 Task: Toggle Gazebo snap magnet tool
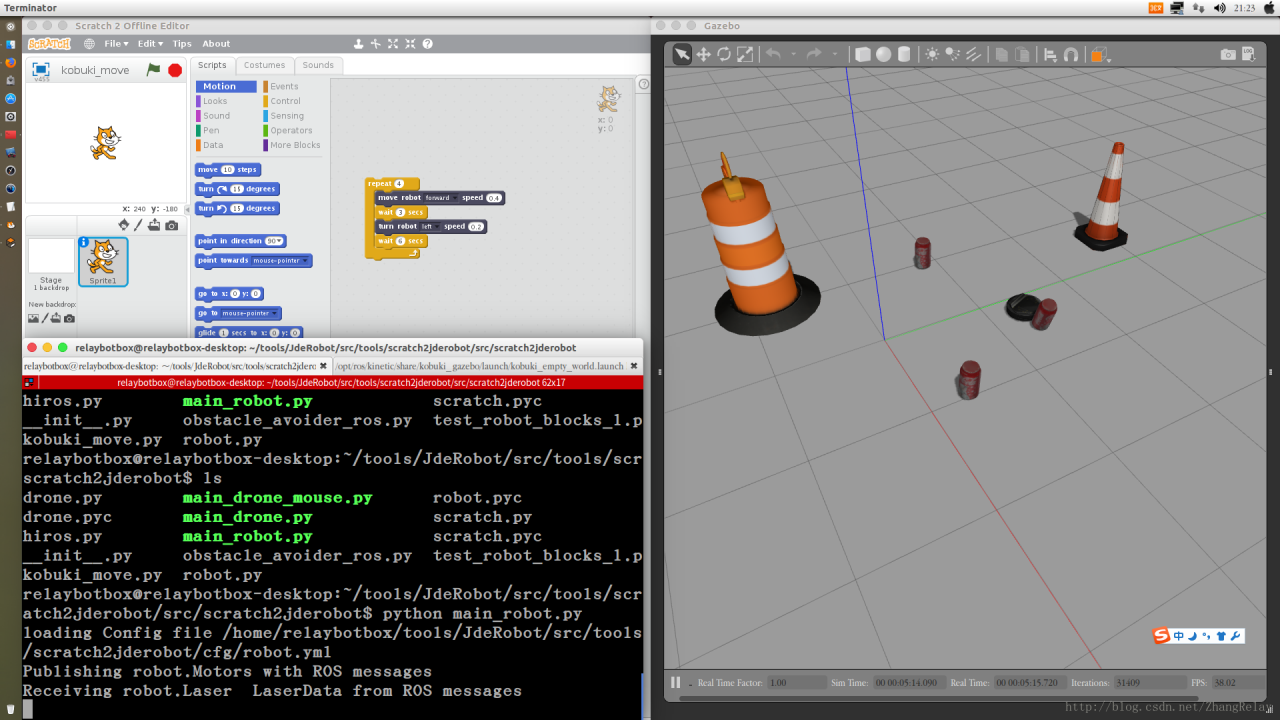pos(1071,55)
